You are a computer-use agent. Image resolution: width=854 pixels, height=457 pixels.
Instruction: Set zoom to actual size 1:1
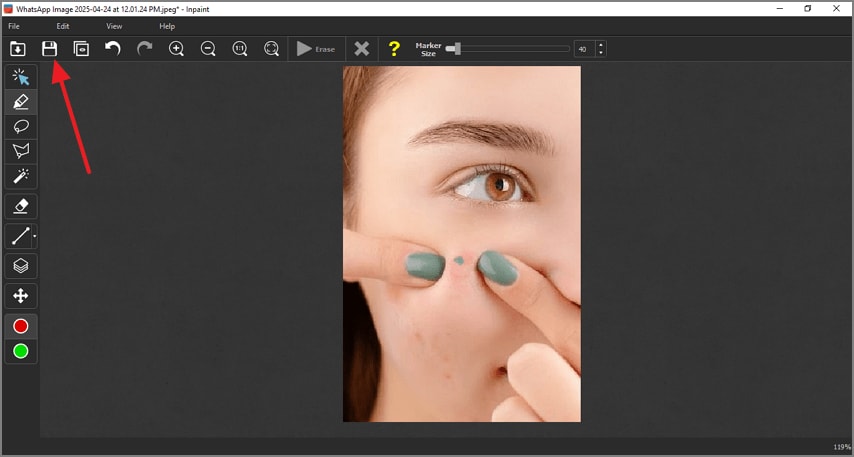pos(240,49)
